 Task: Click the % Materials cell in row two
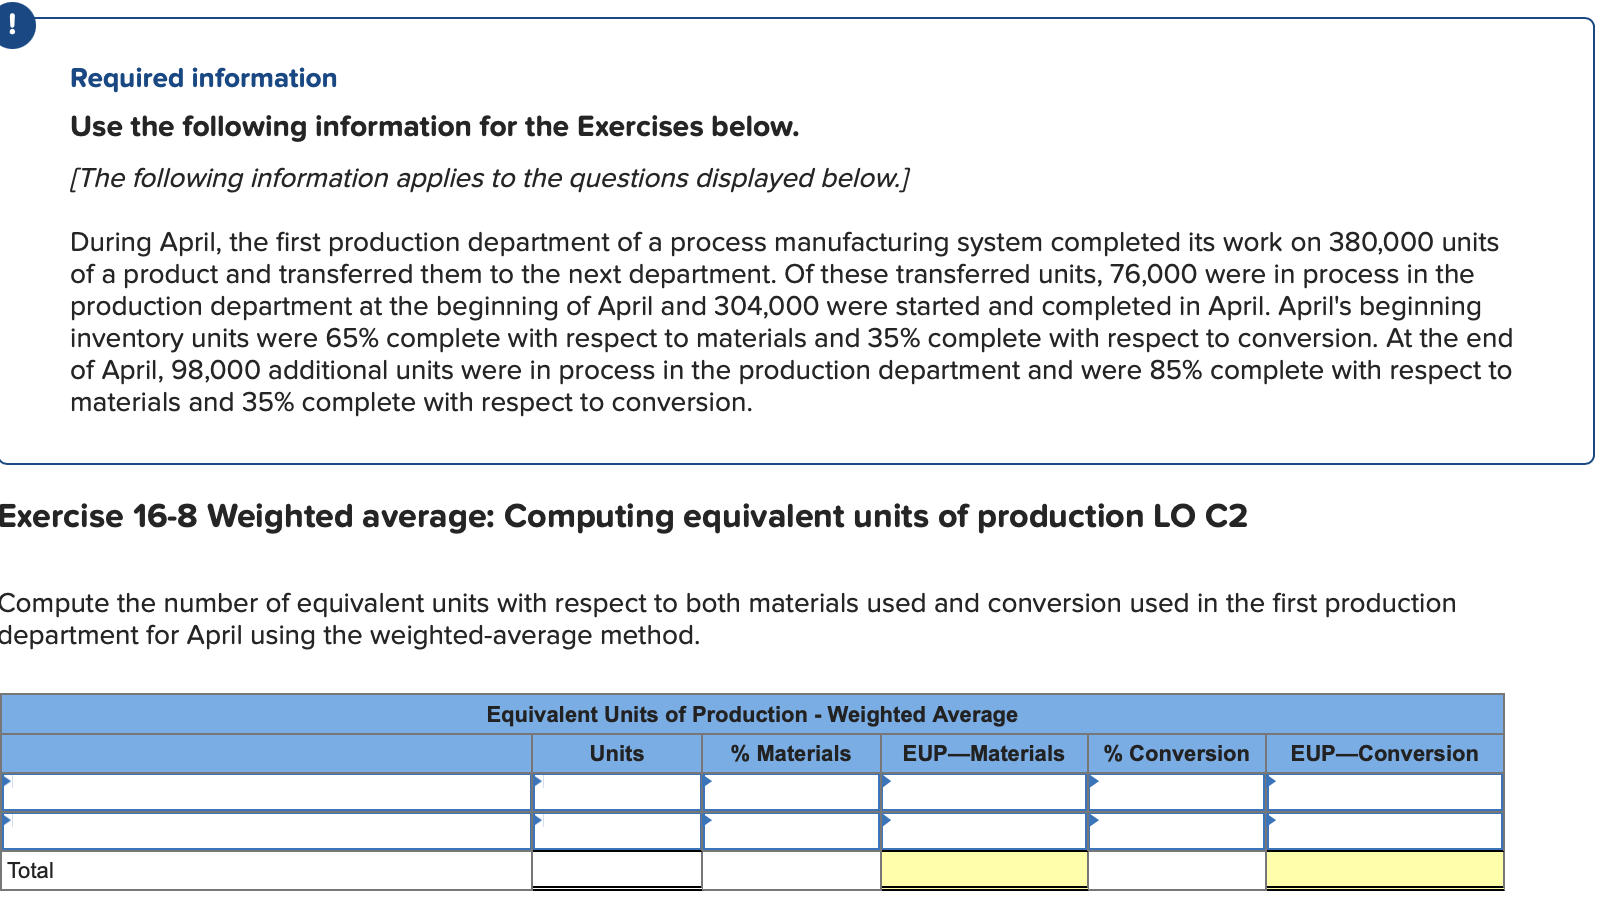point(792,830)
